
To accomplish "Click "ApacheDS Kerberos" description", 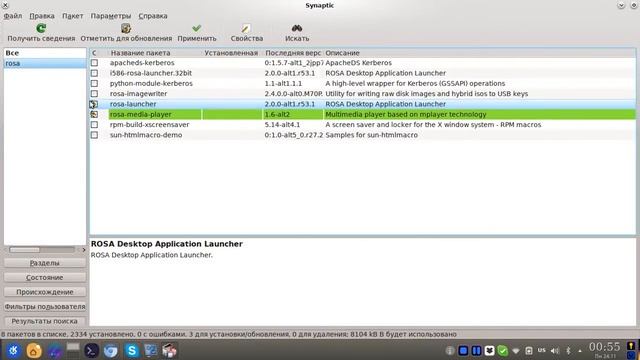I will point(358,63).
